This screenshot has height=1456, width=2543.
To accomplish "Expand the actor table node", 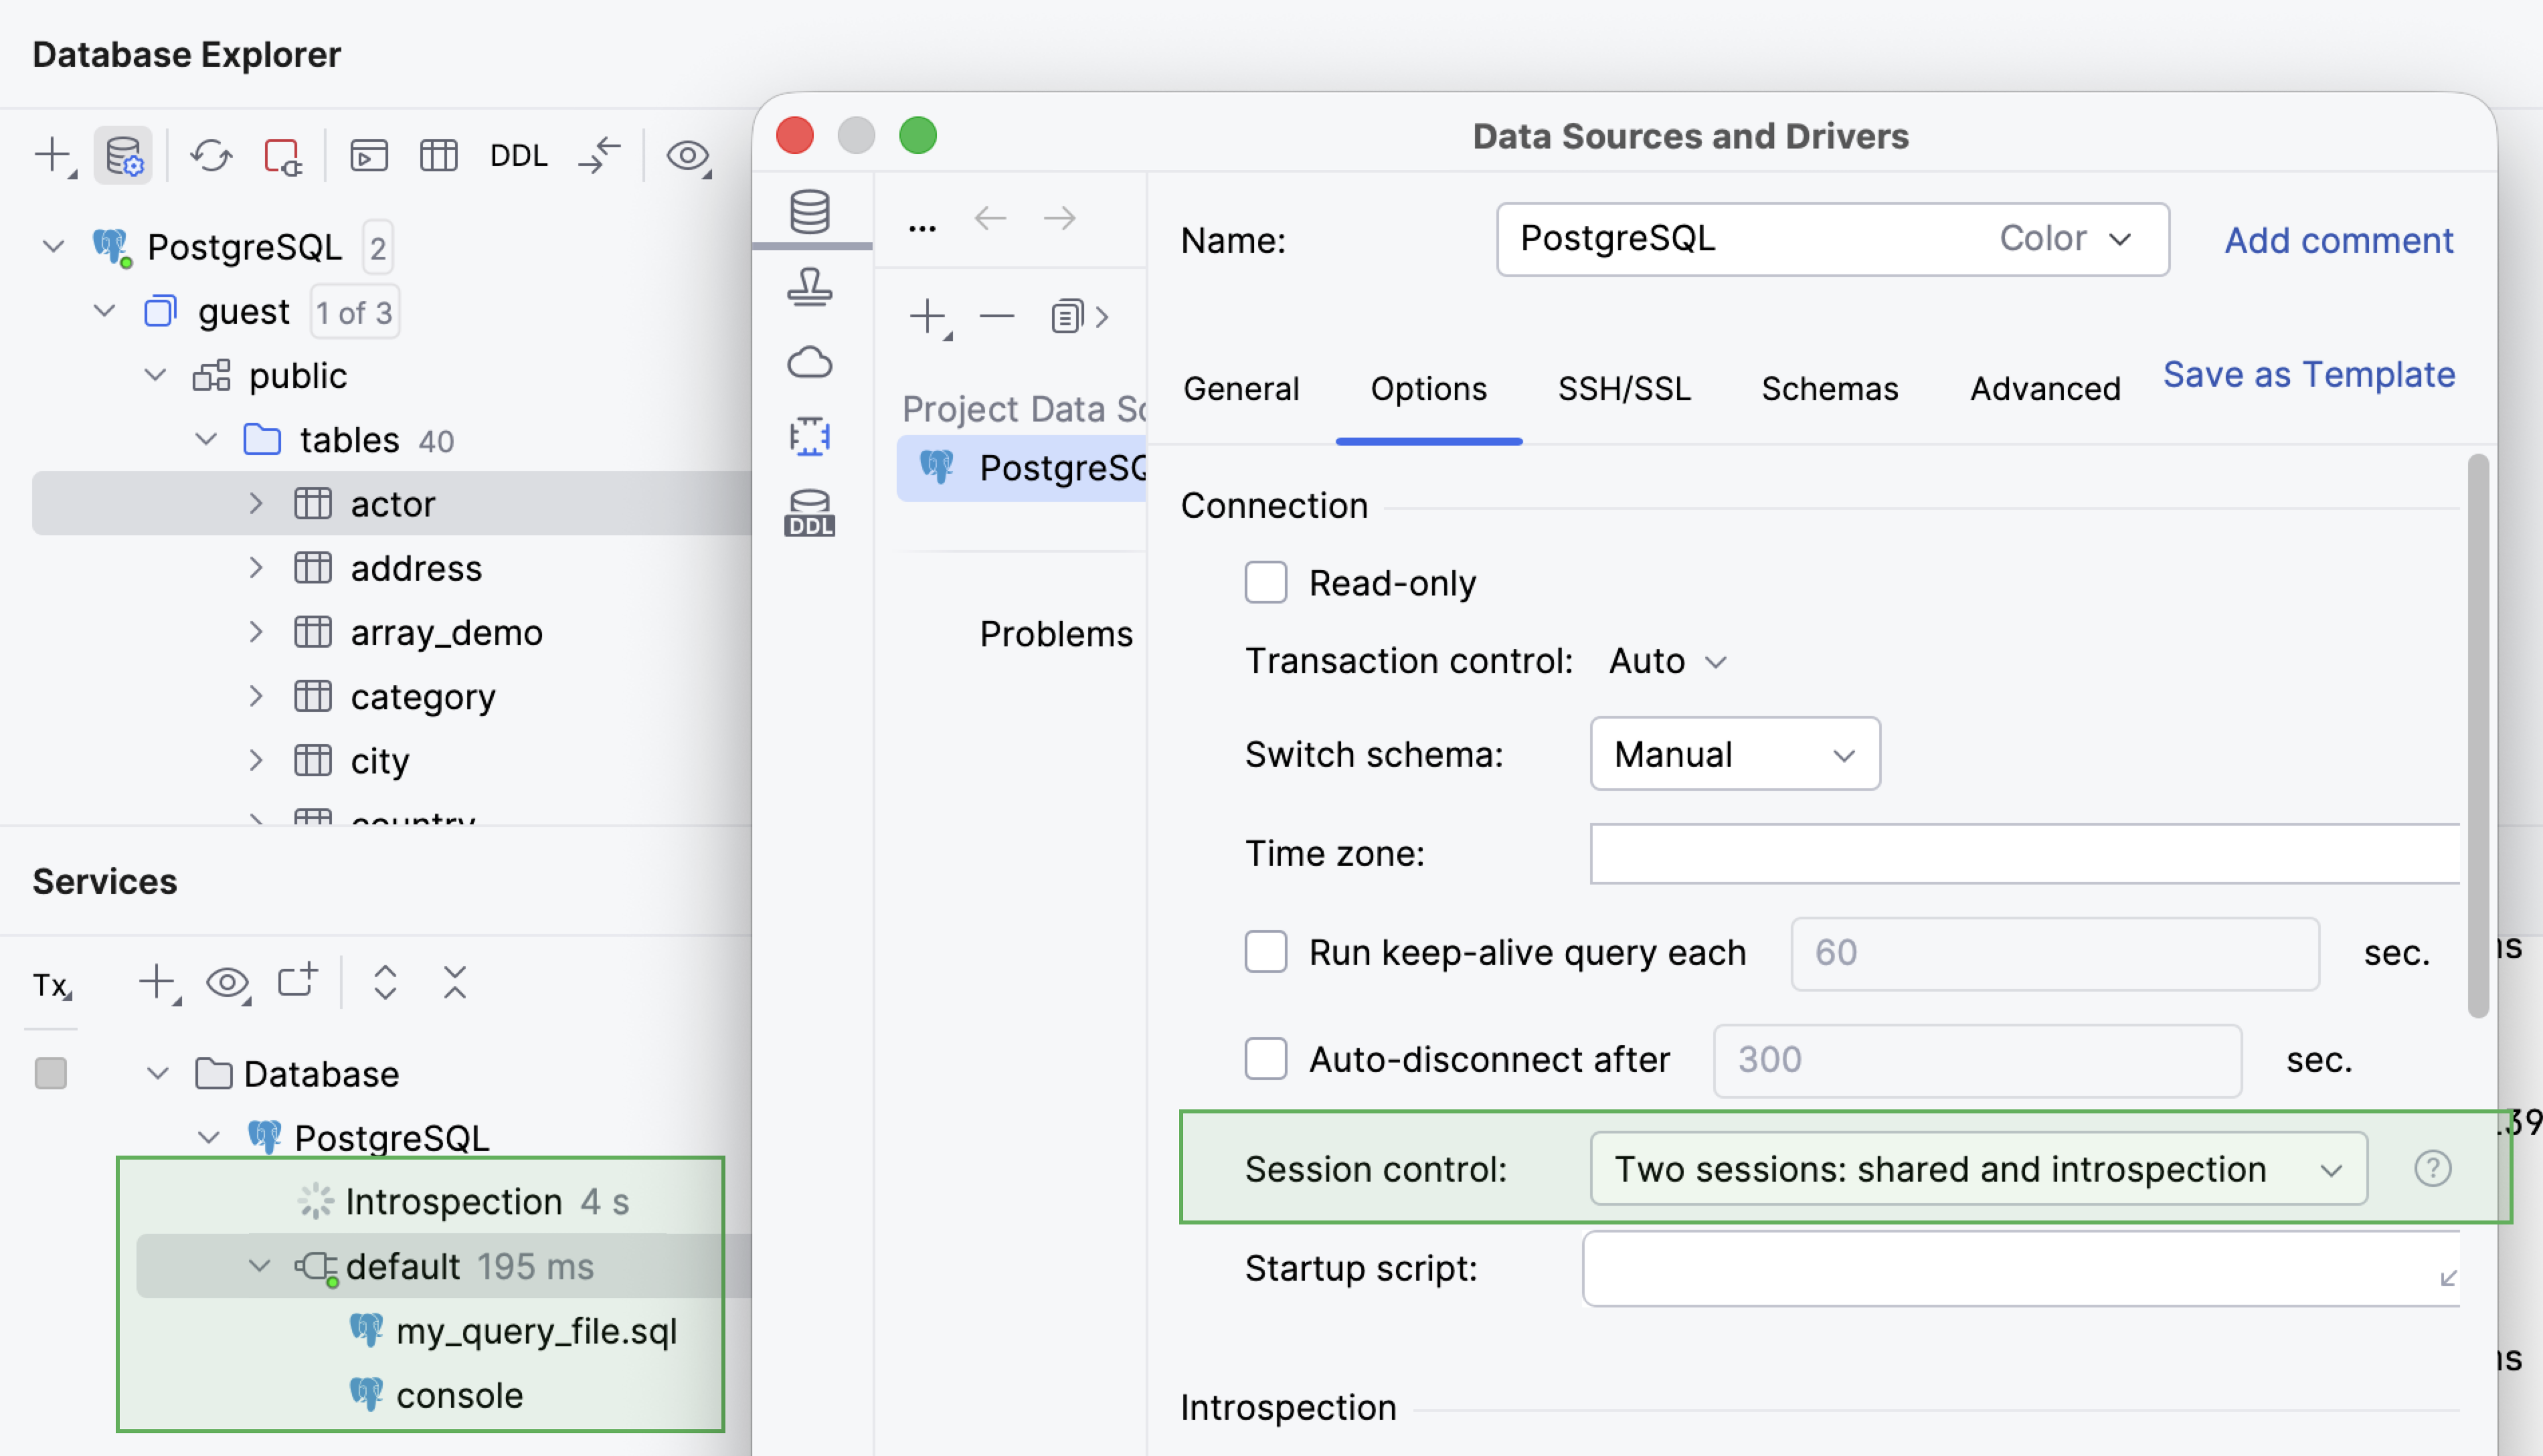I will pyautogui.click(x=256, y=503).
